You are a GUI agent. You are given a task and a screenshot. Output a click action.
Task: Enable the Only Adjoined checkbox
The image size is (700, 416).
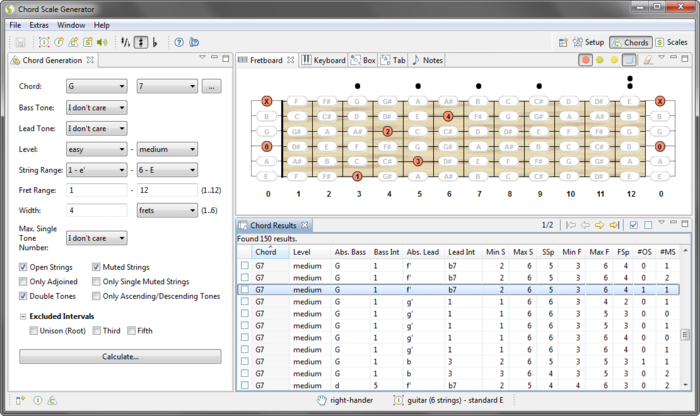click(x=23, y=282)
